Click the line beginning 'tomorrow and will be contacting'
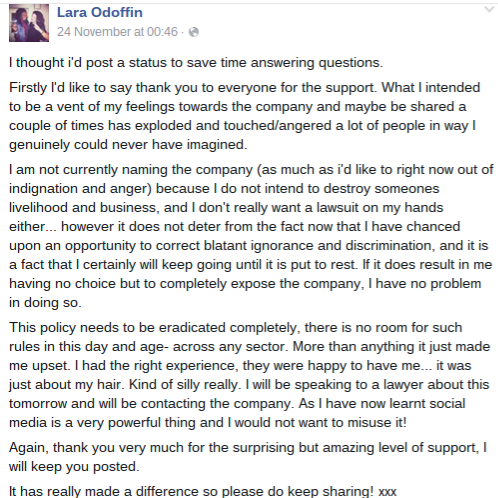 pos(237,404)
